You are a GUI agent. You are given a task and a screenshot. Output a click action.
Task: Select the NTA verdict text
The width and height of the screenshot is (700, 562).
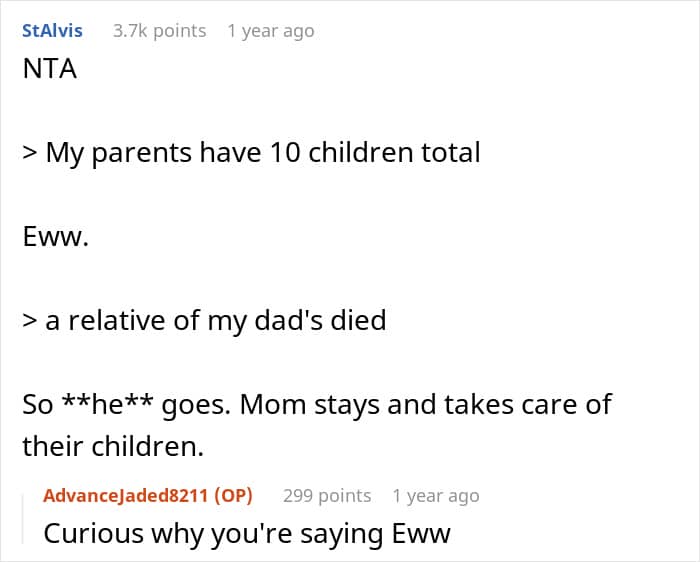pyautogui.click(x=50, y=69)
